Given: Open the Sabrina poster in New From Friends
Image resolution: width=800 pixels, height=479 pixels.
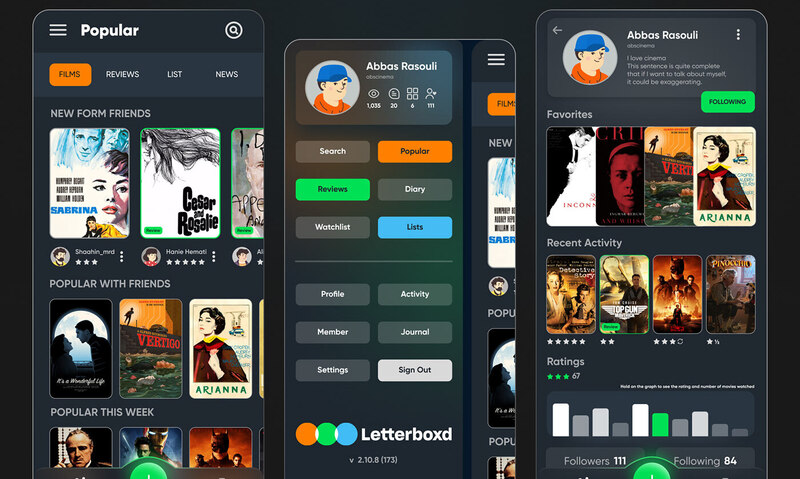Looking at the screenshot, I should click(89, 183).
